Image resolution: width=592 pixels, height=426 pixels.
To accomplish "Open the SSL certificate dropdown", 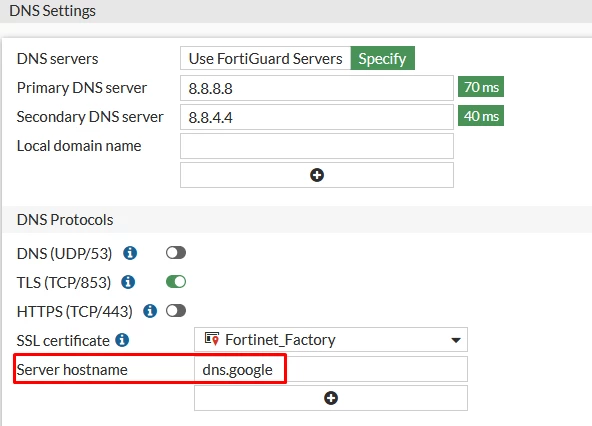I will (331, 340).
